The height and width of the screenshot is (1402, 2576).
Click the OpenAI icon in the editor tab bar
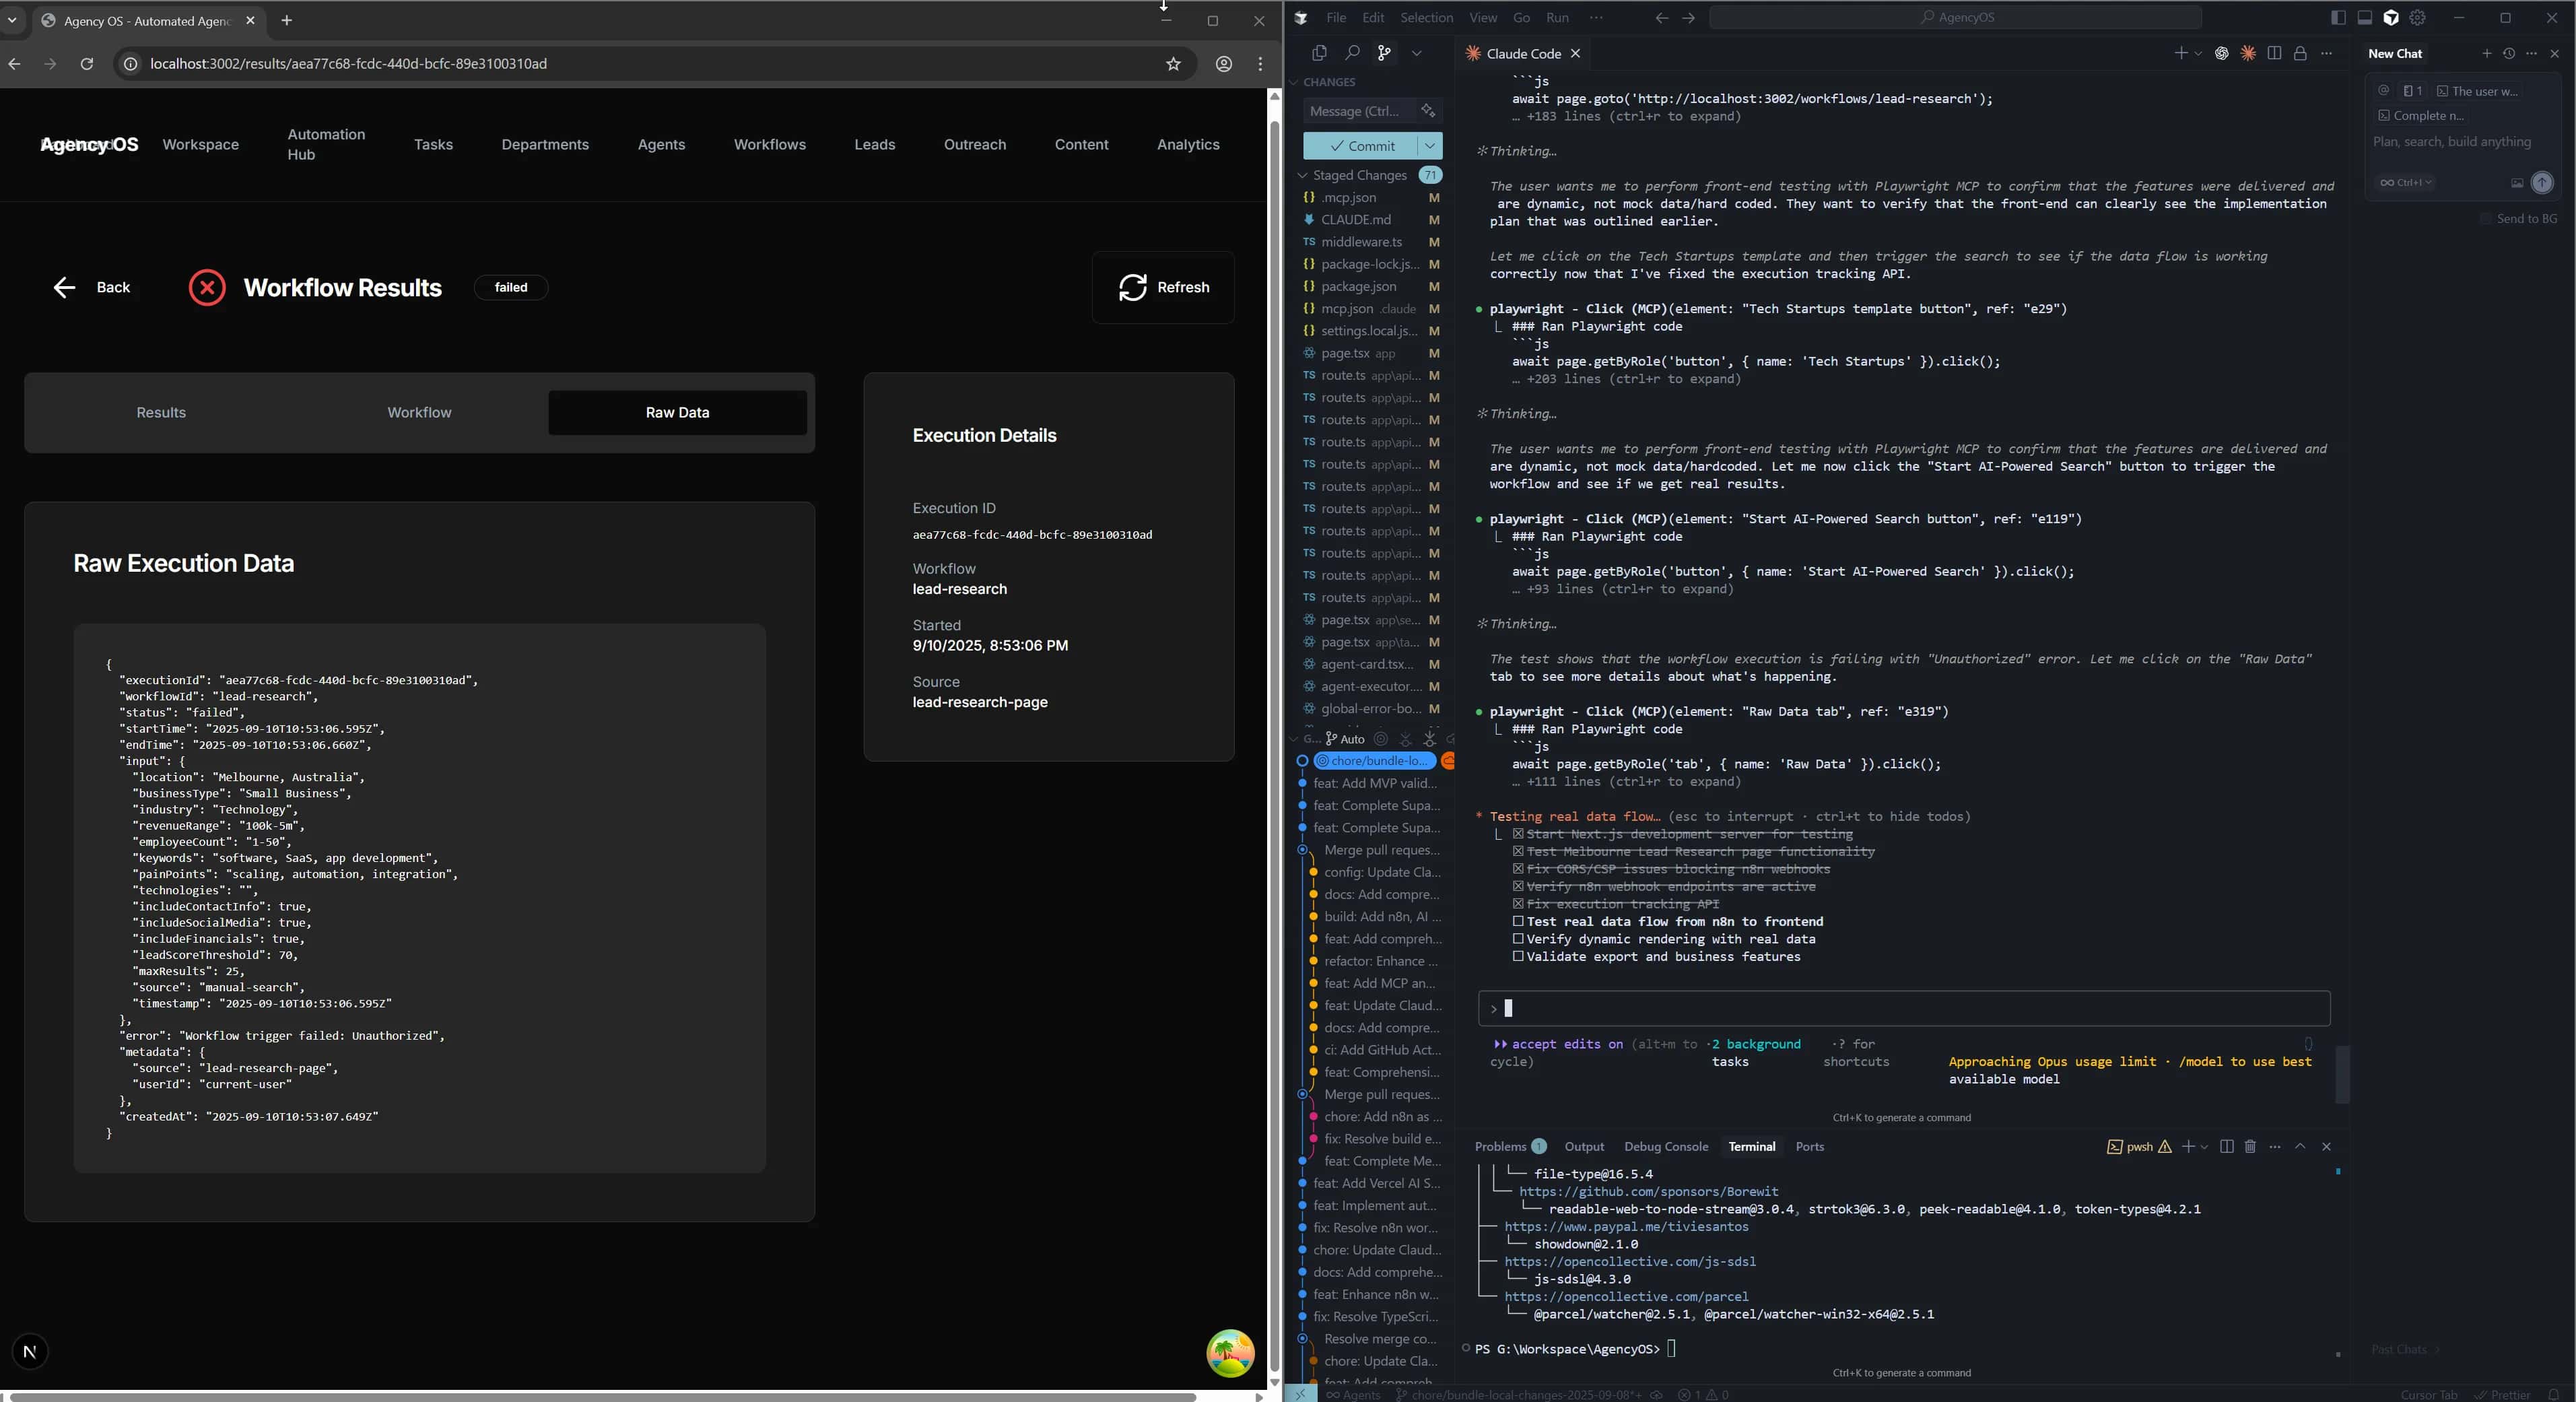pos(2222,54)
